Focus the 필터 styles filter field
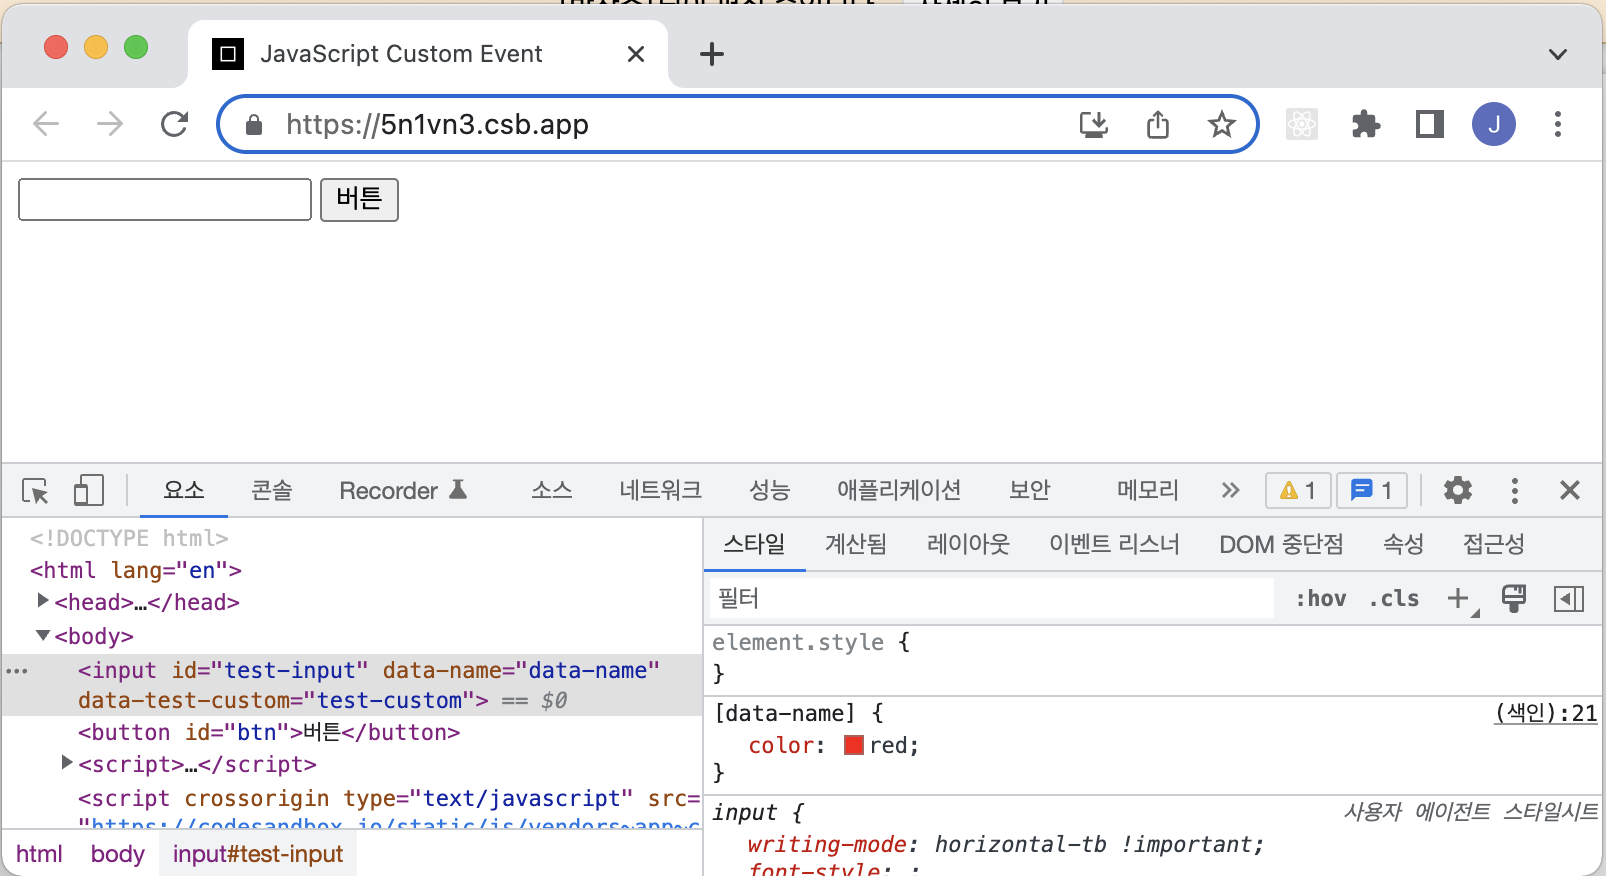Screen dimensions: 1606x876 coord(990,598)
